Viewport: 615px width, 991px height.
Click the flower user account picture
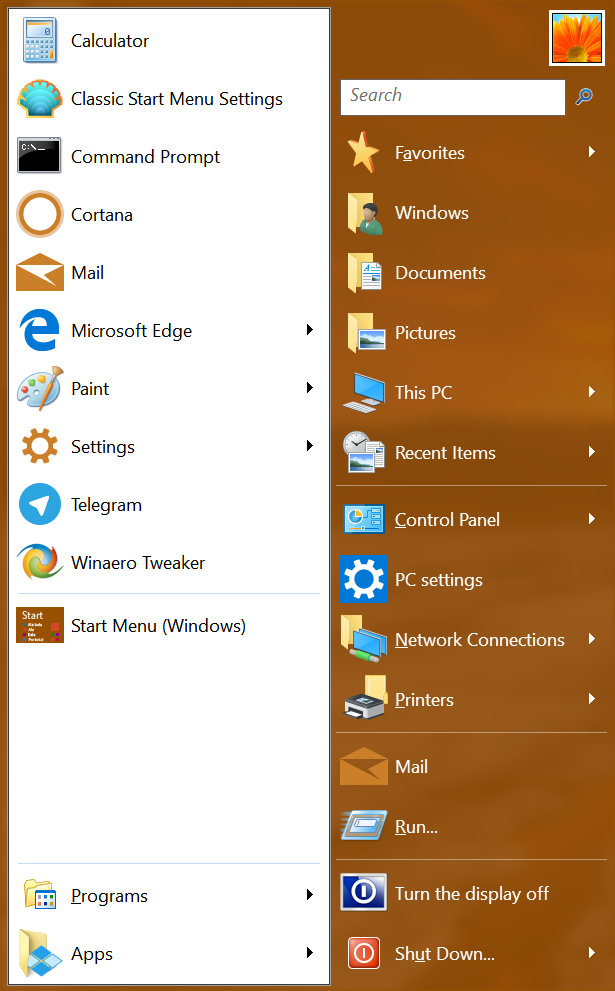coord(576,38)
